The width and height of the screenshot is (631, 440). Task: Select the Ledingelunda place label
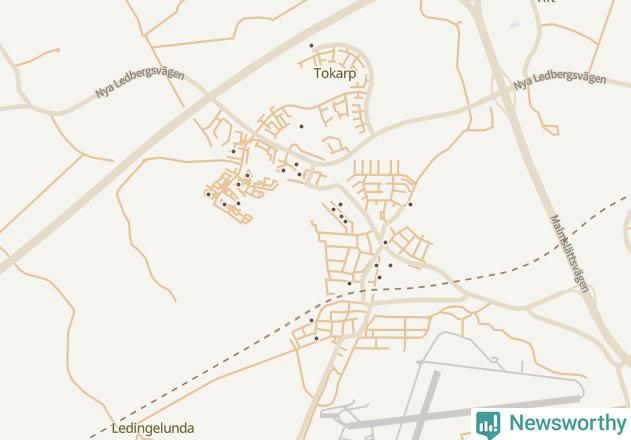[x=153, y=428]
